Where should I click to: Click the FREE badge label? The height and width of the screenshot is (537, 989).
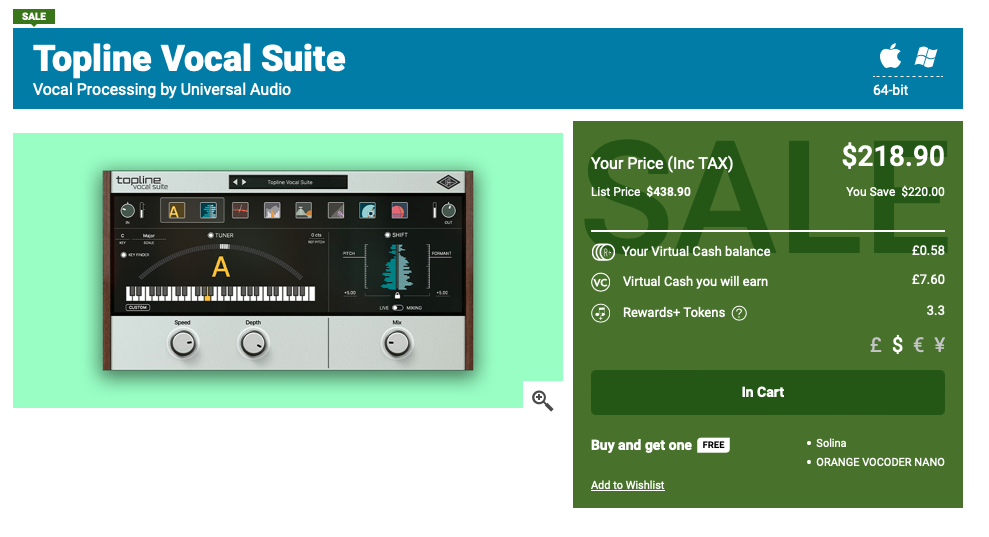tap(713, 445)
